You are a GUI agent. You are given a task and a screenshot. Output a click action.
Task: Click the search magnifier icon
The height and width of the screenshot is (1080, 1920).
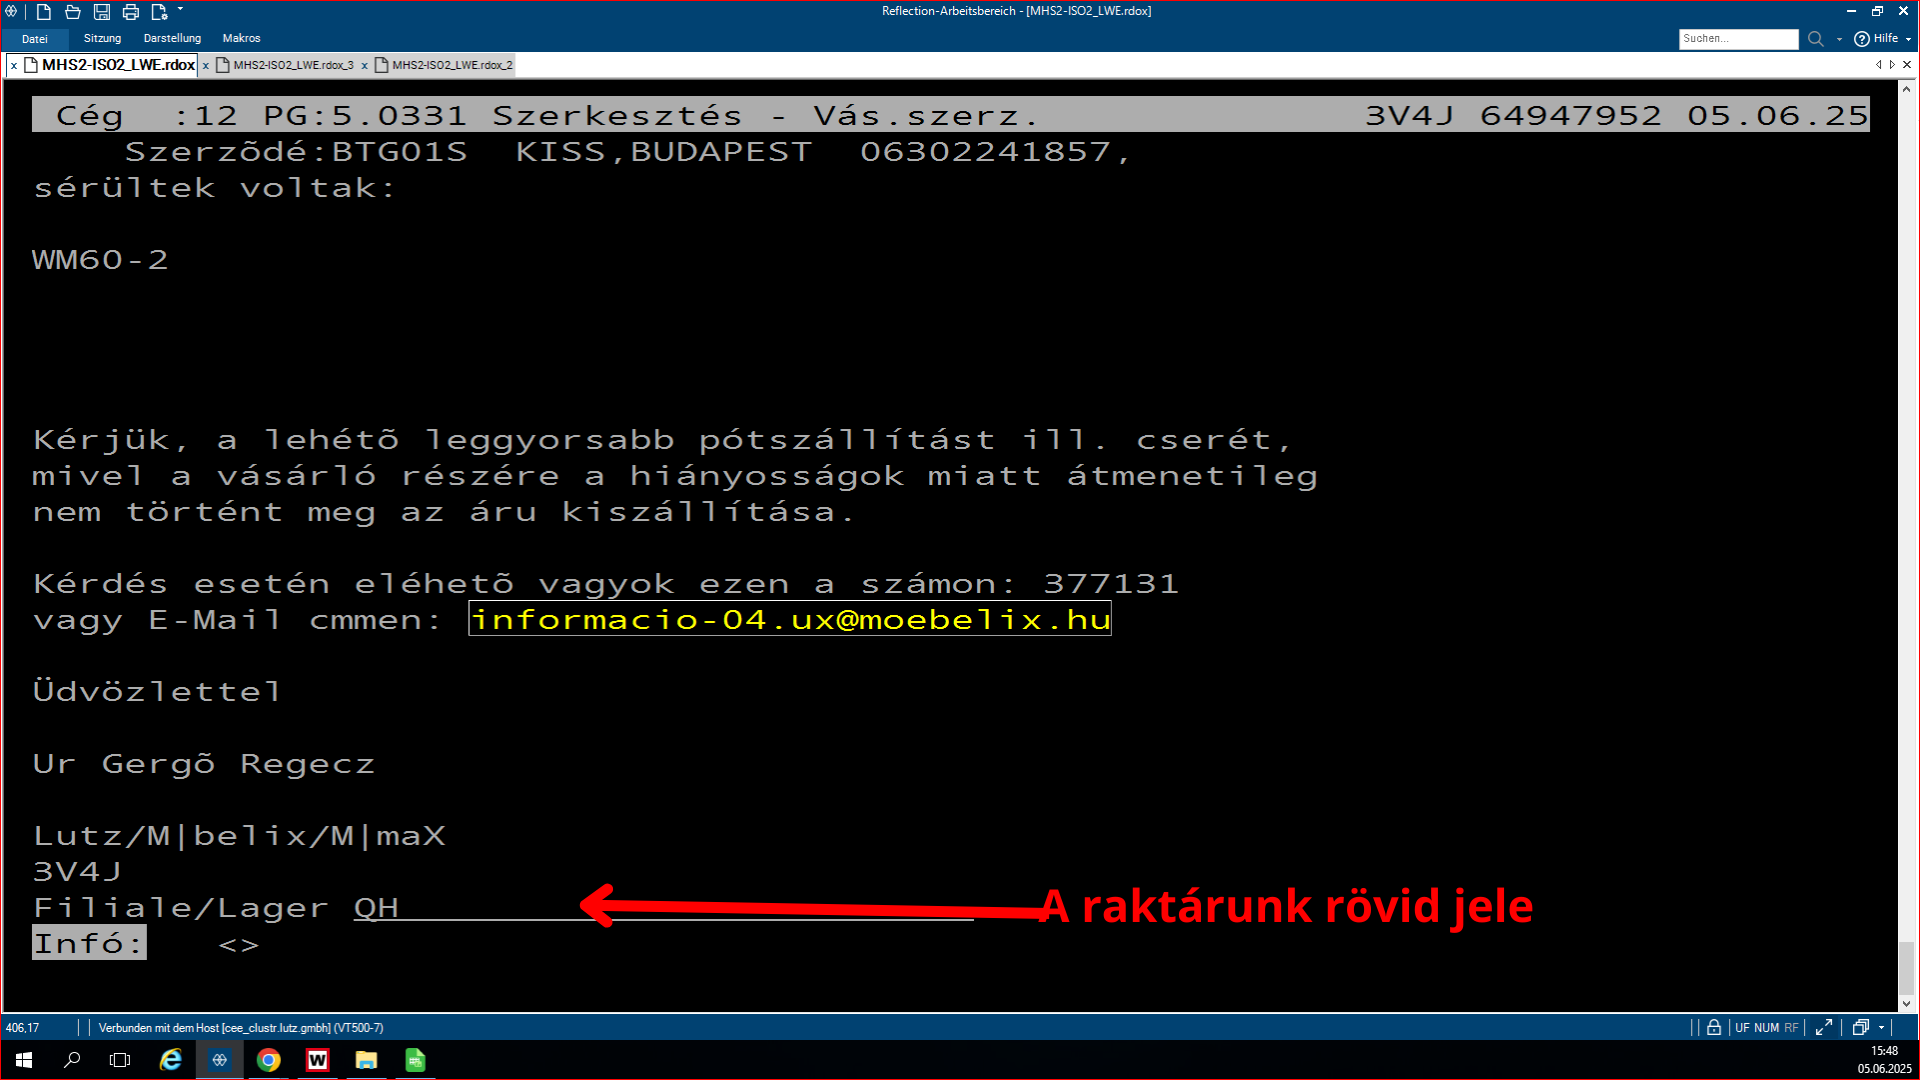(x=1816, y=39)
